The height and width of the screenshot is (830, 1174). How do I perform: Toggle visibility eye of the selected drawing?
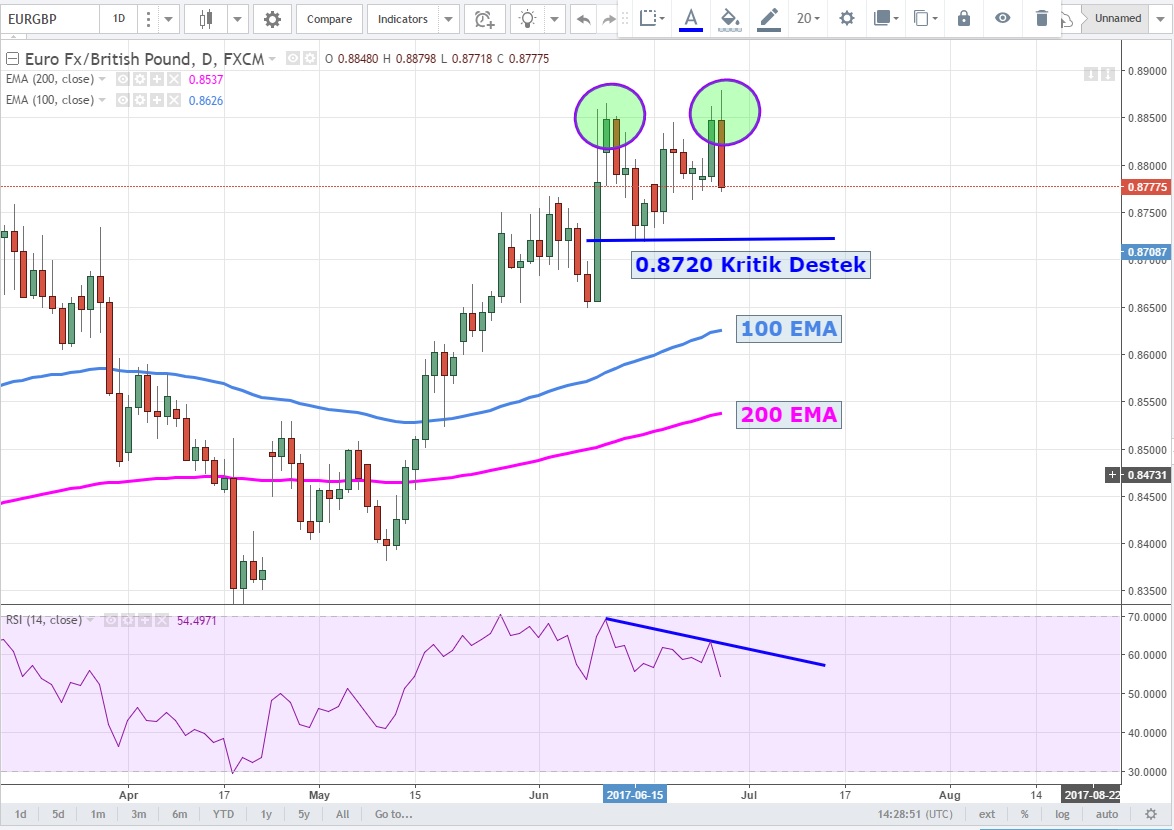click(1002, 18)
